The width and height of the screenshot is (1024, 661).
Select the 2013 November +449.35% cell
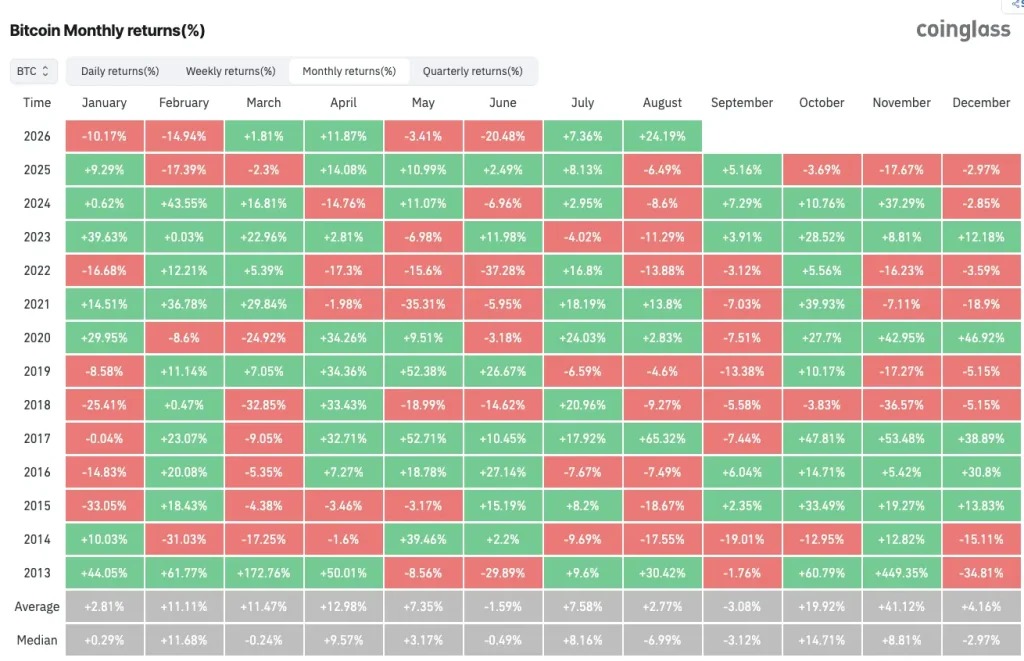(902, 573)
